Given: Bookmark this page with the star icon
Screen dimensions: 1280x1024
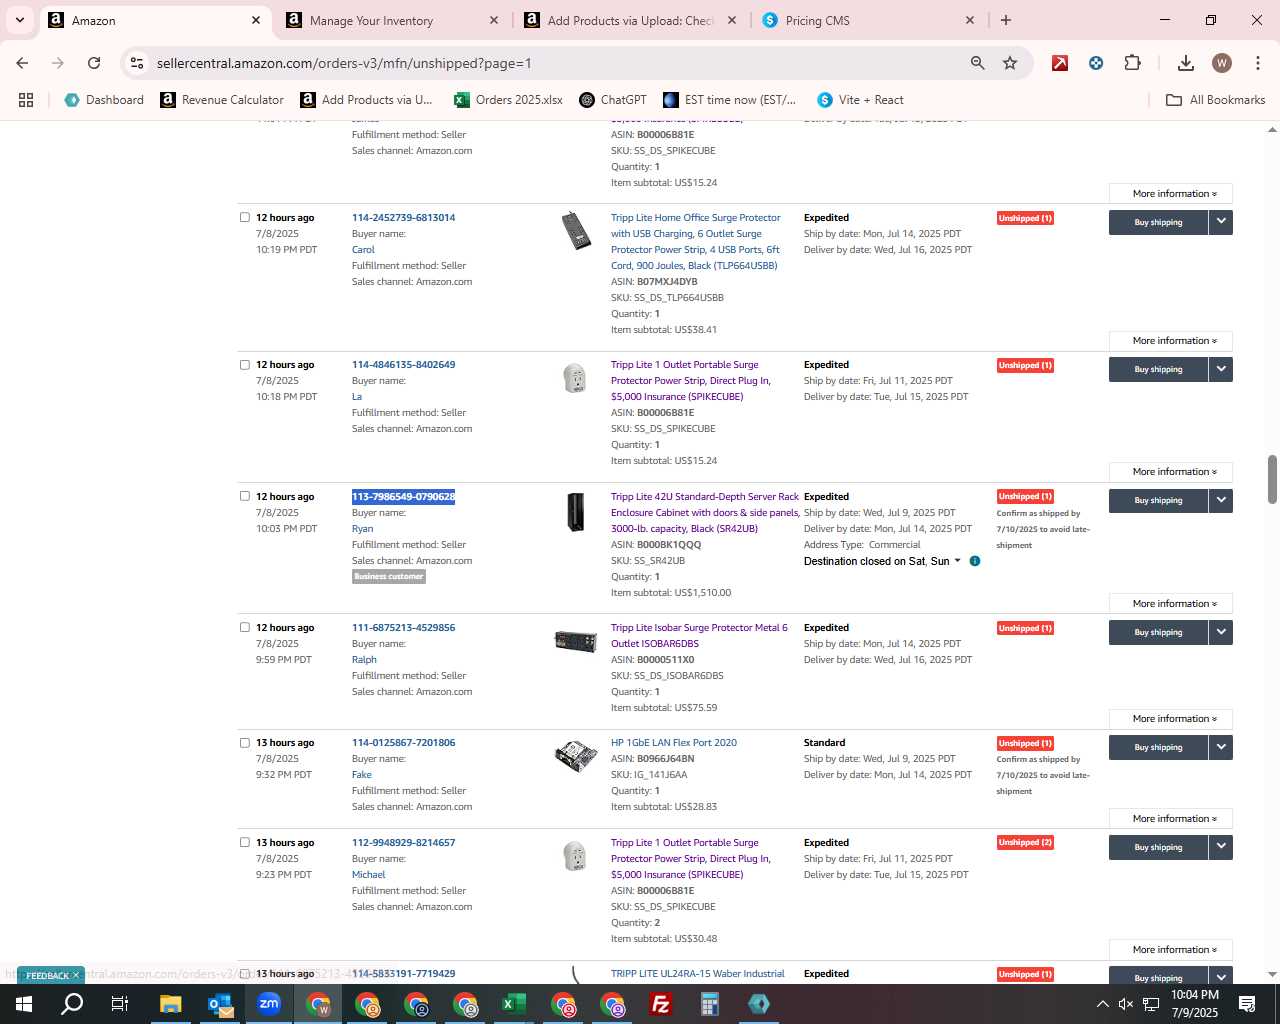Looking at the screenshot, I should 1010,63.
